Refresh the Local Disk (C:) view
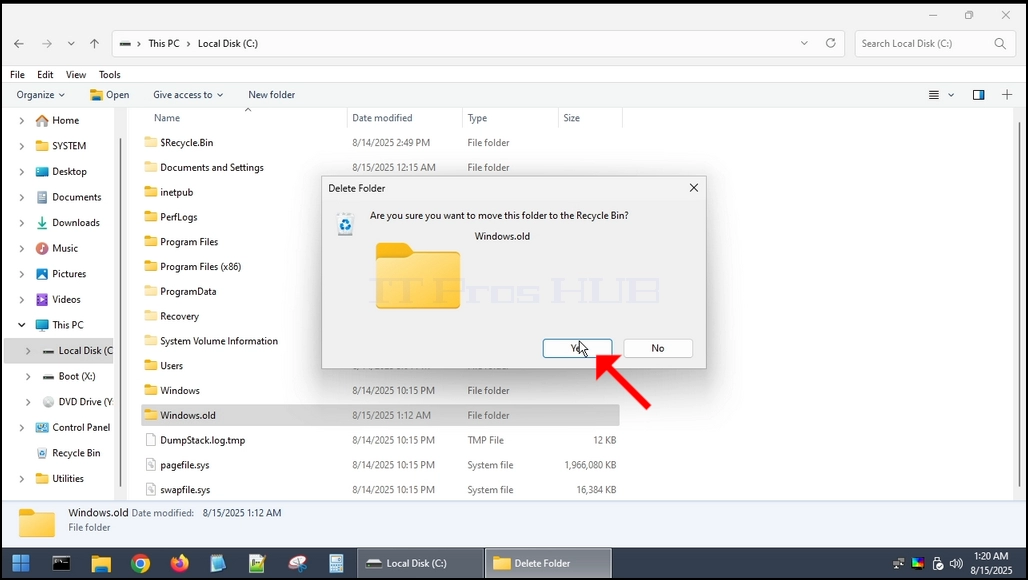 [x=831, y=43]
